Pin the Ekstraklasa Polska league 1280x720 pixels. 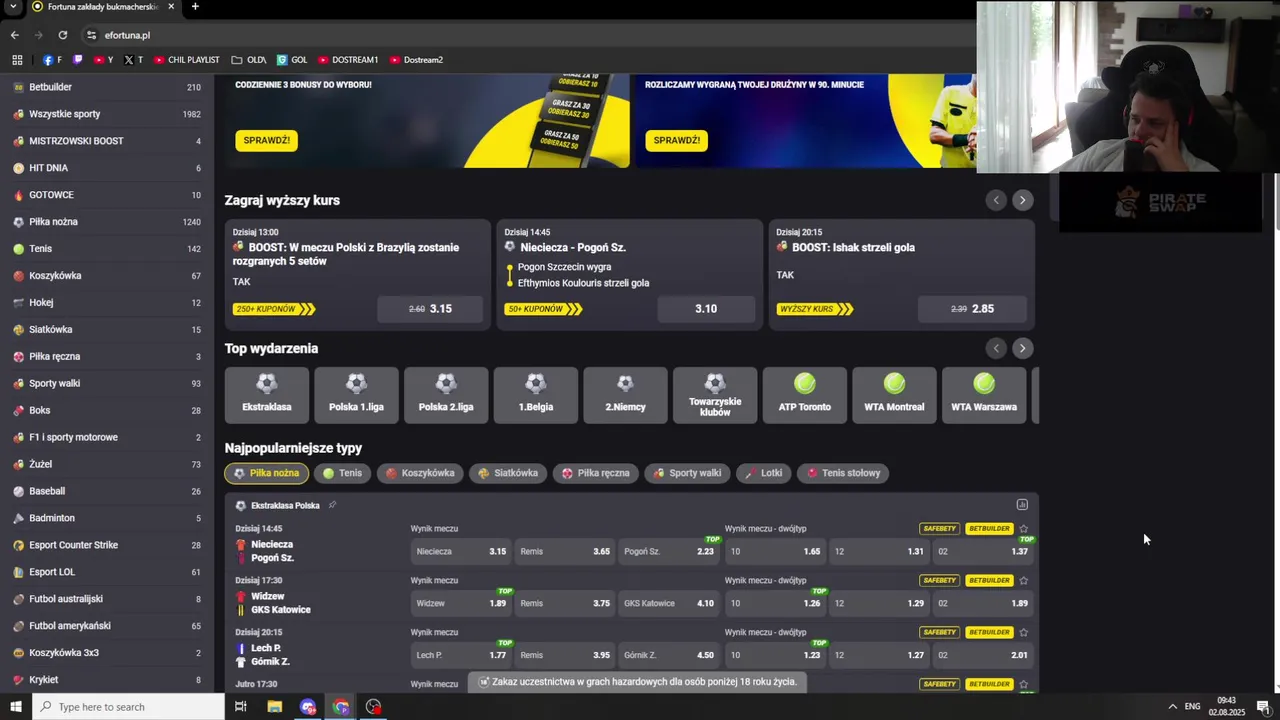(x=332, y=505)
